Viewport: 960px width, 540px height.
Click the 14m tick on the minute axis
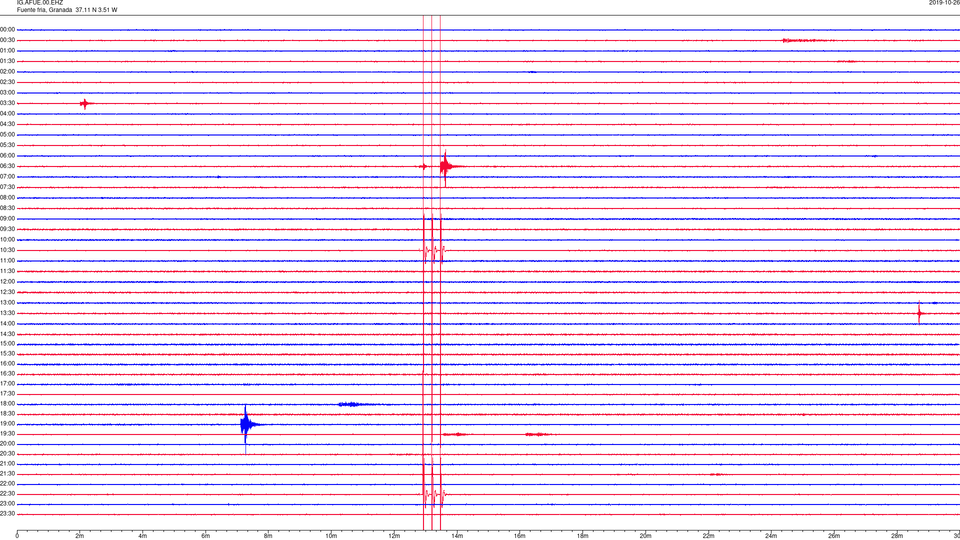click(457, 536)
